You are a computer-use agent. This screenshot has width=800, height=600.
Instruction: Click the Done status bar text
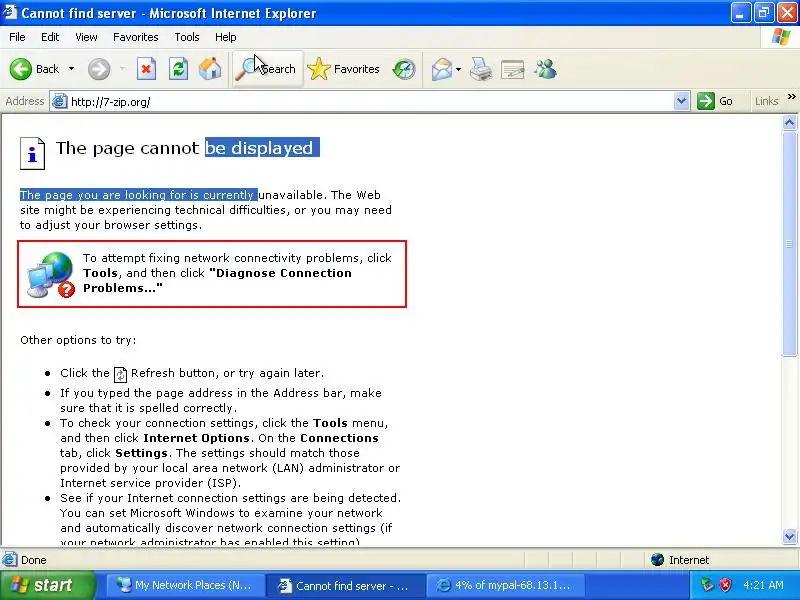click(x=34, y=560)
